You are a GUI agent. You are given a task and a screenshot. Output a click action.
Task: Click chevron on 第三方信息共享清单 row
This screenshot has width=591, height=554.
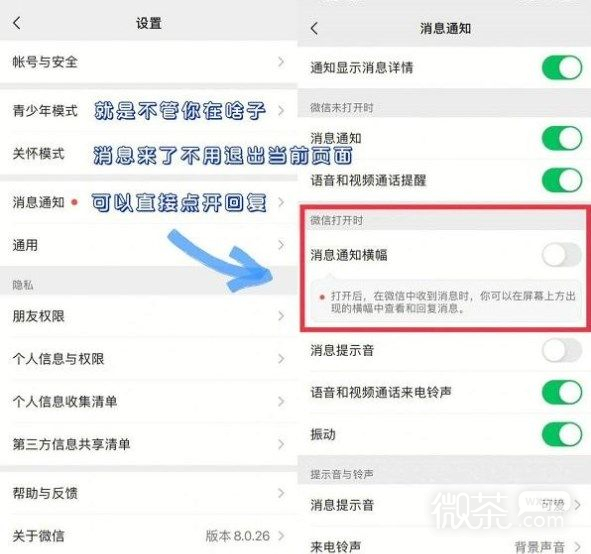(281, 444)
